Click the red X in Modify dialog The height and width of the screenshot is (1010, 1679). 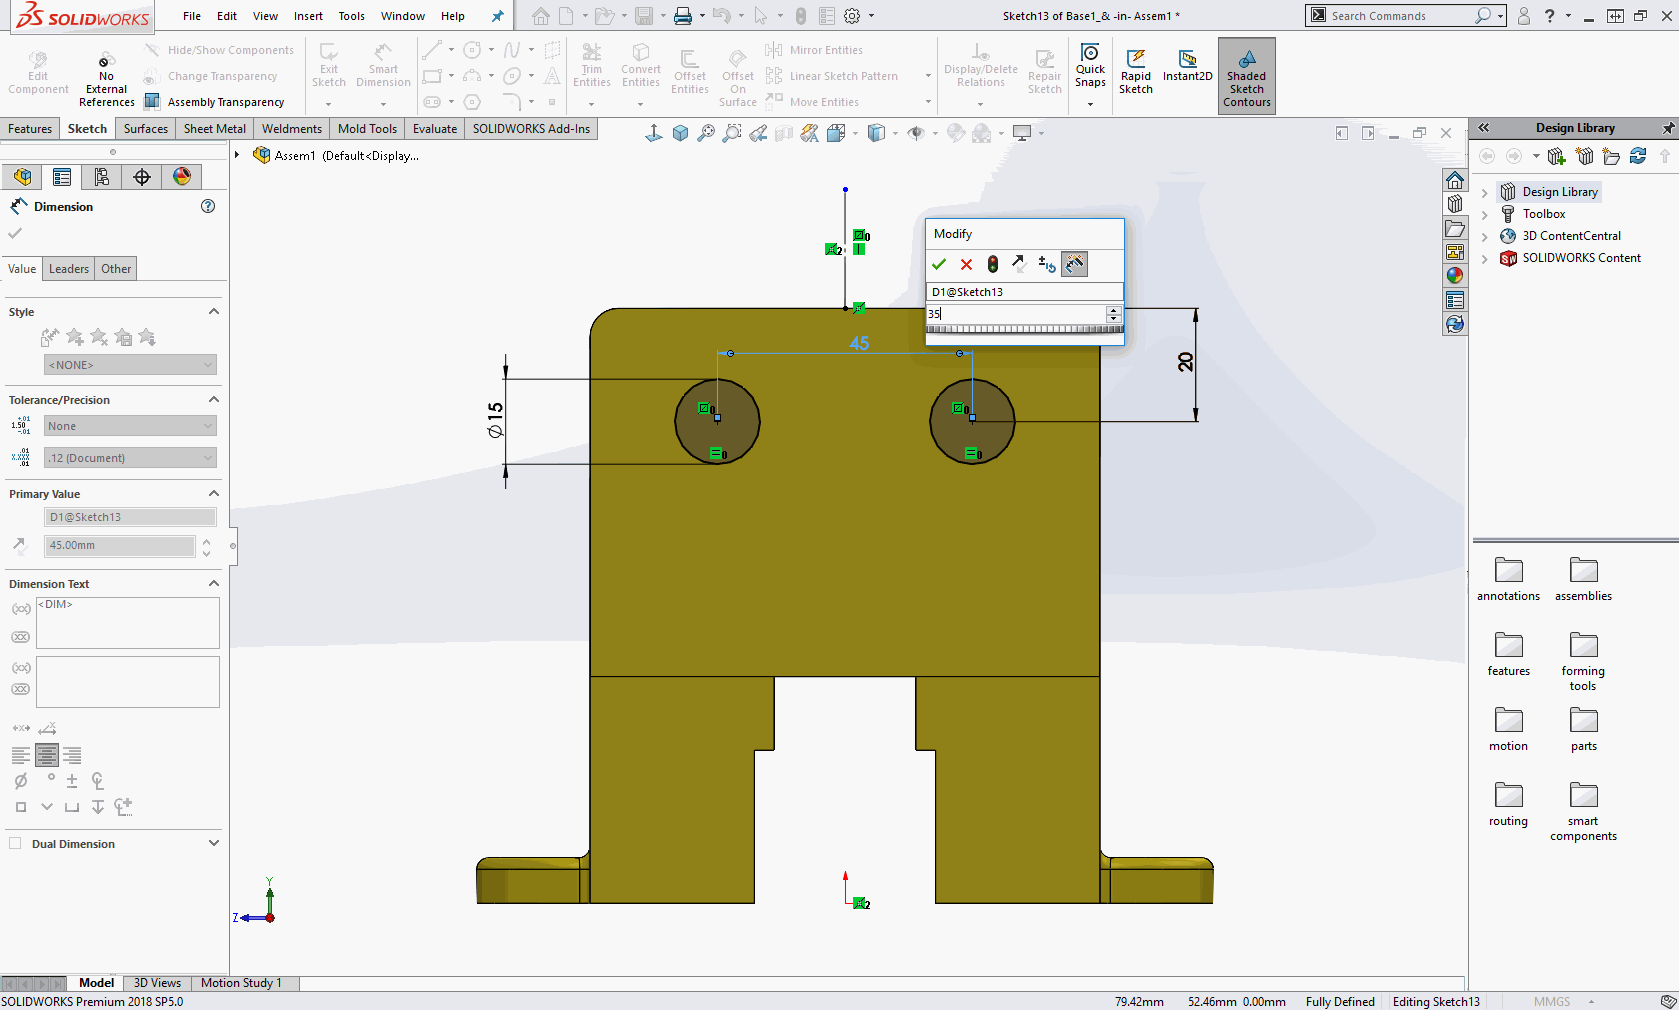pos(966,264)
